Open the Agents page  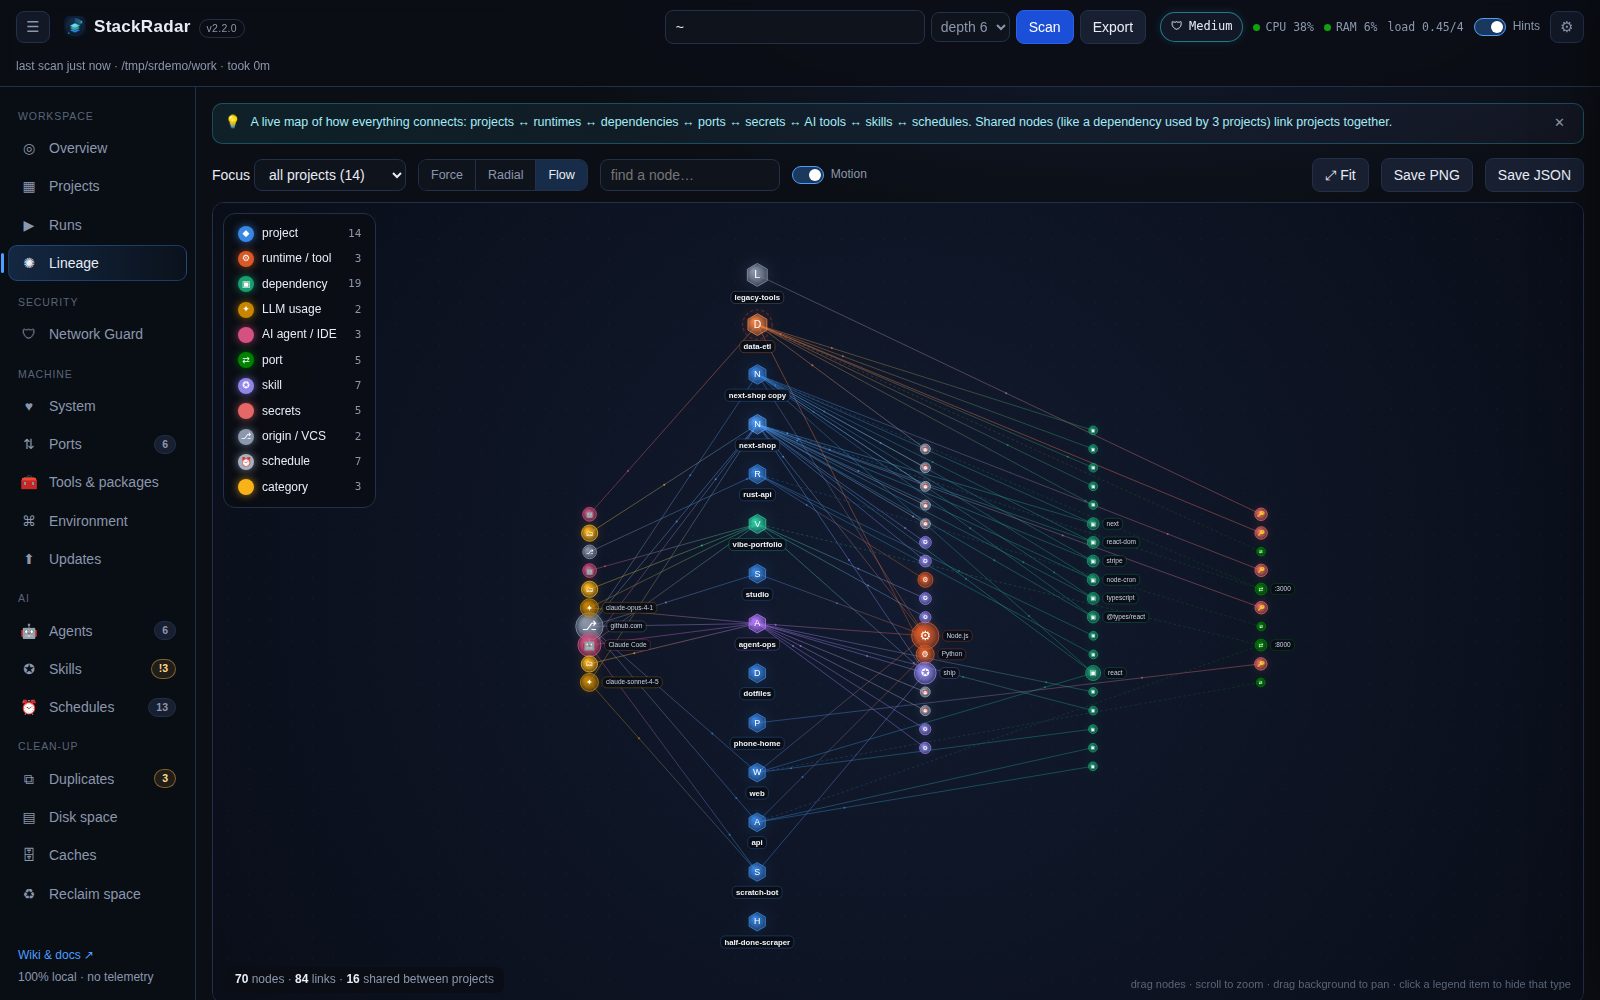point(97,631)
